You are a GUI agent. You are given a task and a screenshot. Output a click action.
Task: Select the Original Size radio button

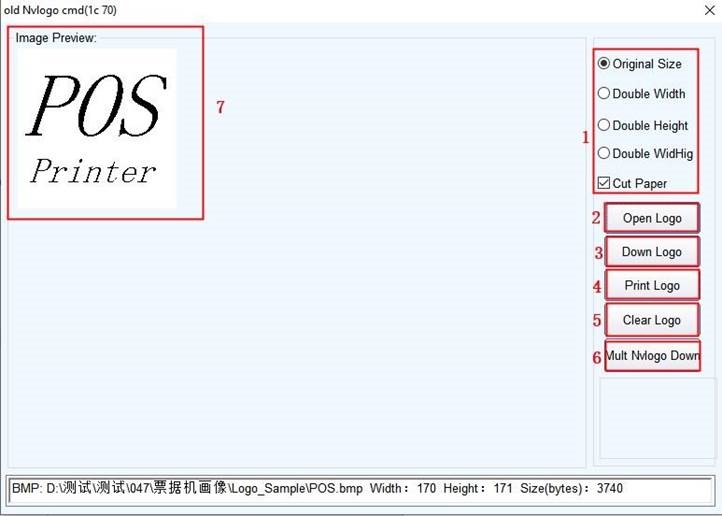(604, 64)
